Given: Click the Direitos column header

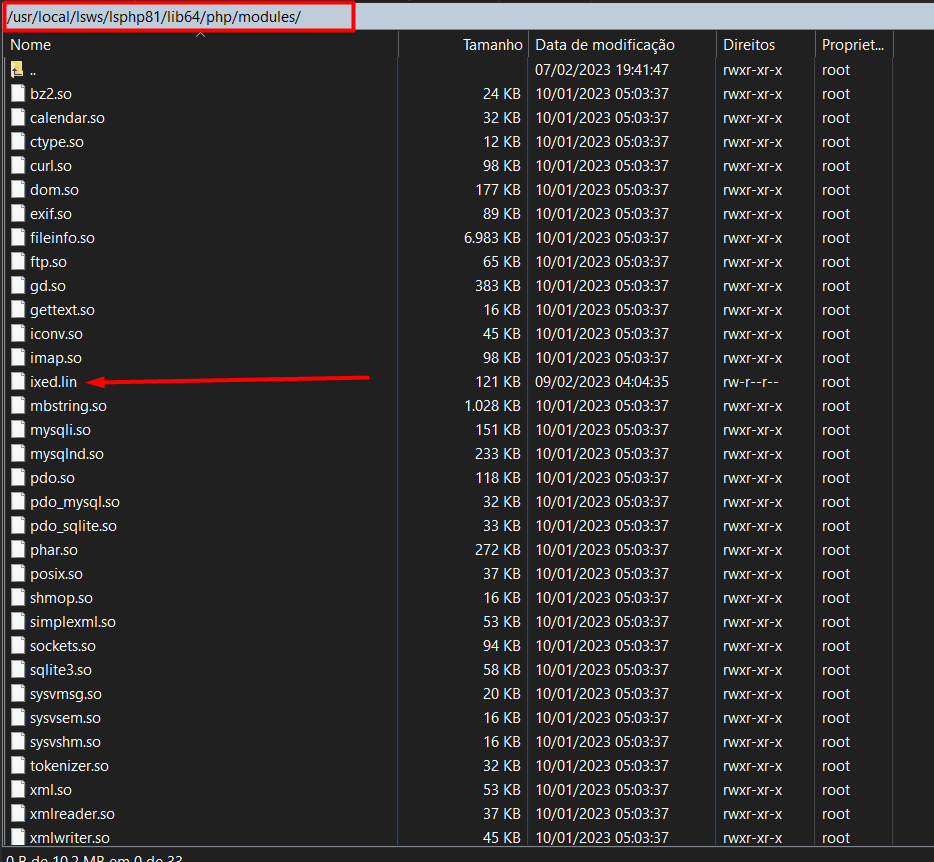Looking at the screenshot, I should (x=748, y=45).
